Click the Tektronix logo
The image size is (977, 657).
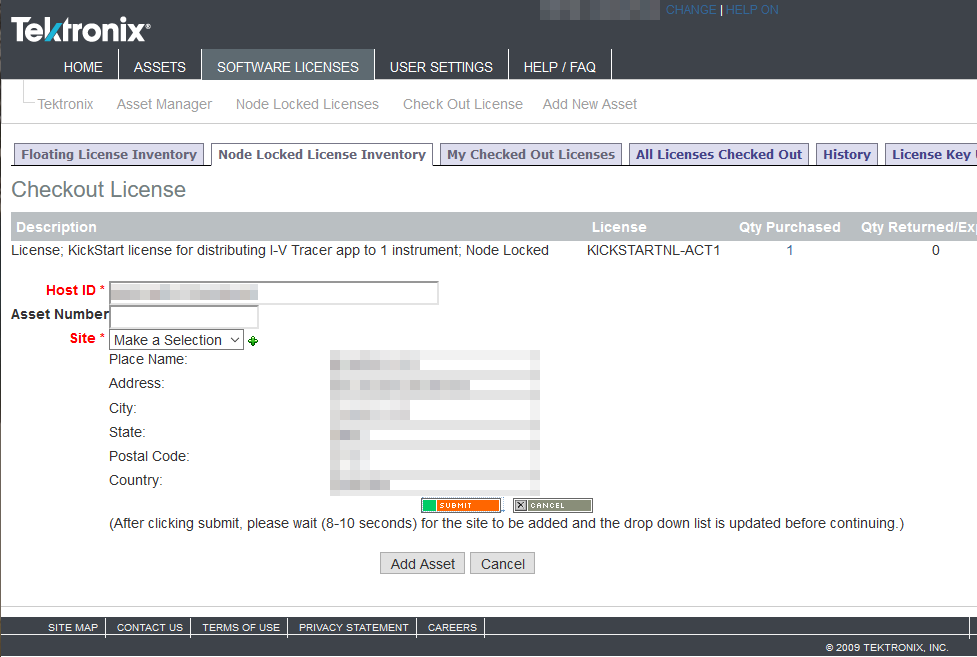(x=80, y=29)
